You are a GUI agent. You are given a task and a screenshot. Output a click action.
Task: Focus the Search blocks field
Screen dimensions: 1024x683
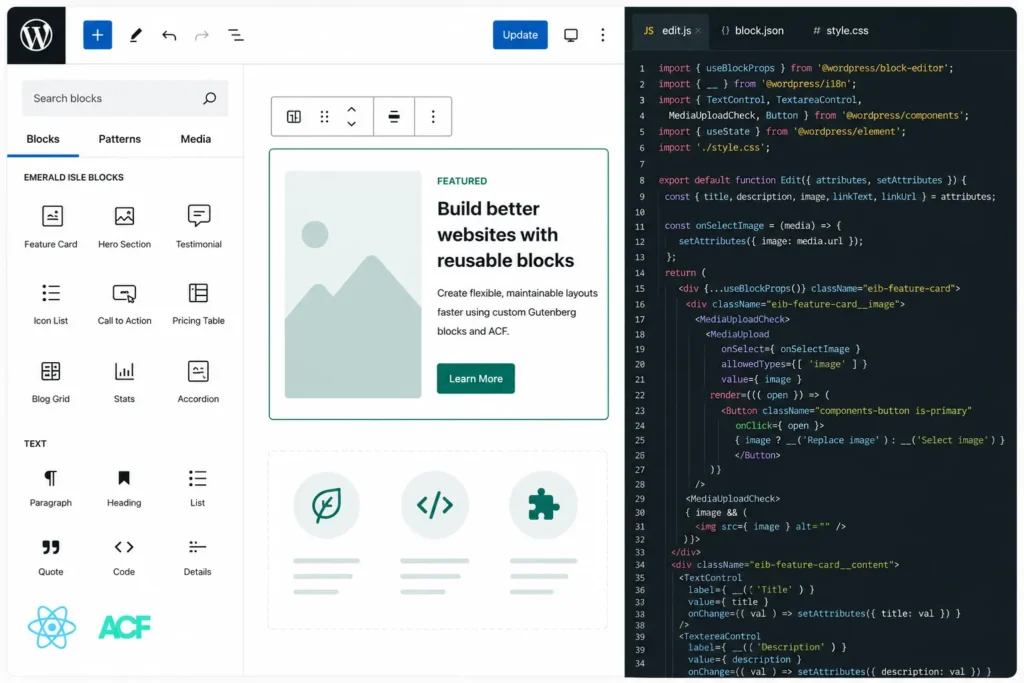[x=125, y=98]
